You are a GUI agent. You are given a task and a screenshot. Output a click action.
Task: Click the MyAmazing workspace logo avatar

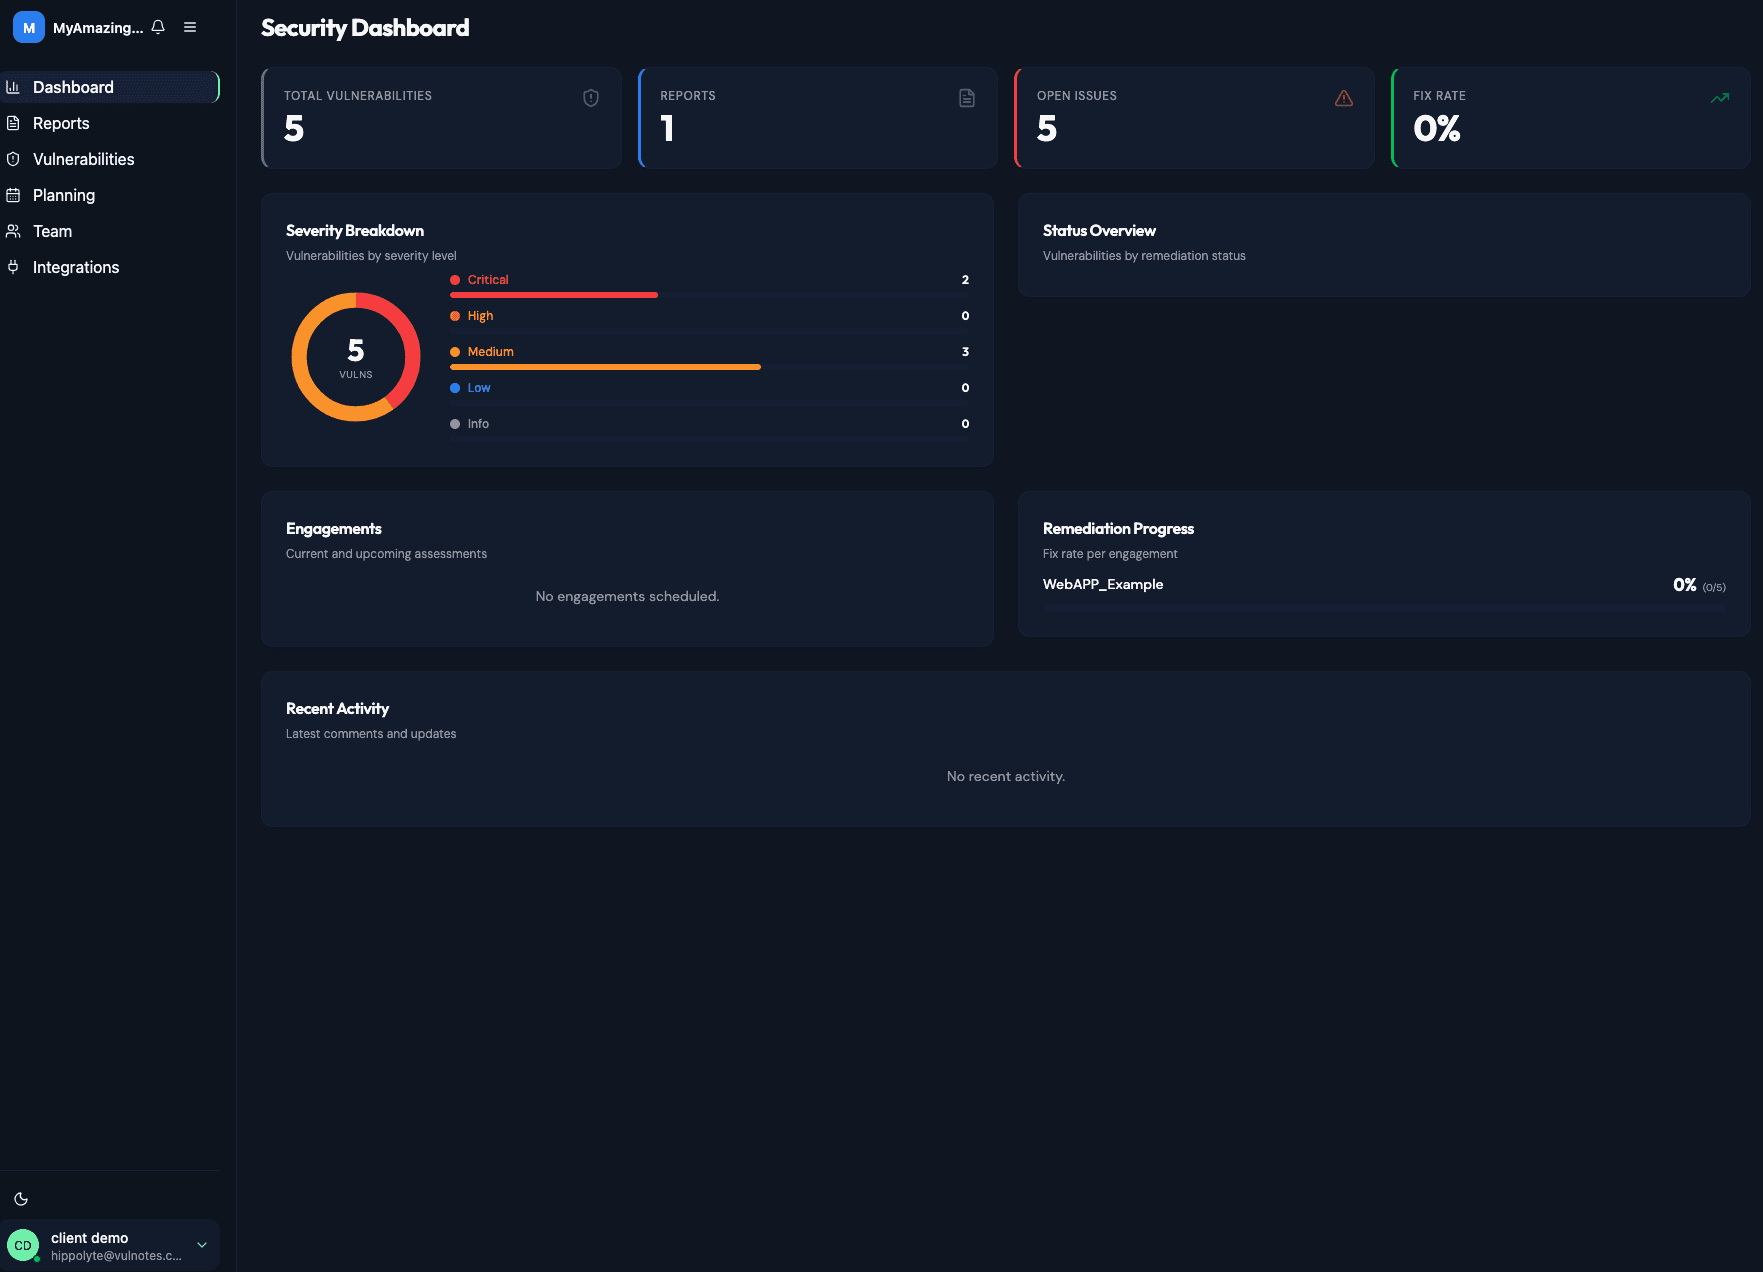pos(29,27)
